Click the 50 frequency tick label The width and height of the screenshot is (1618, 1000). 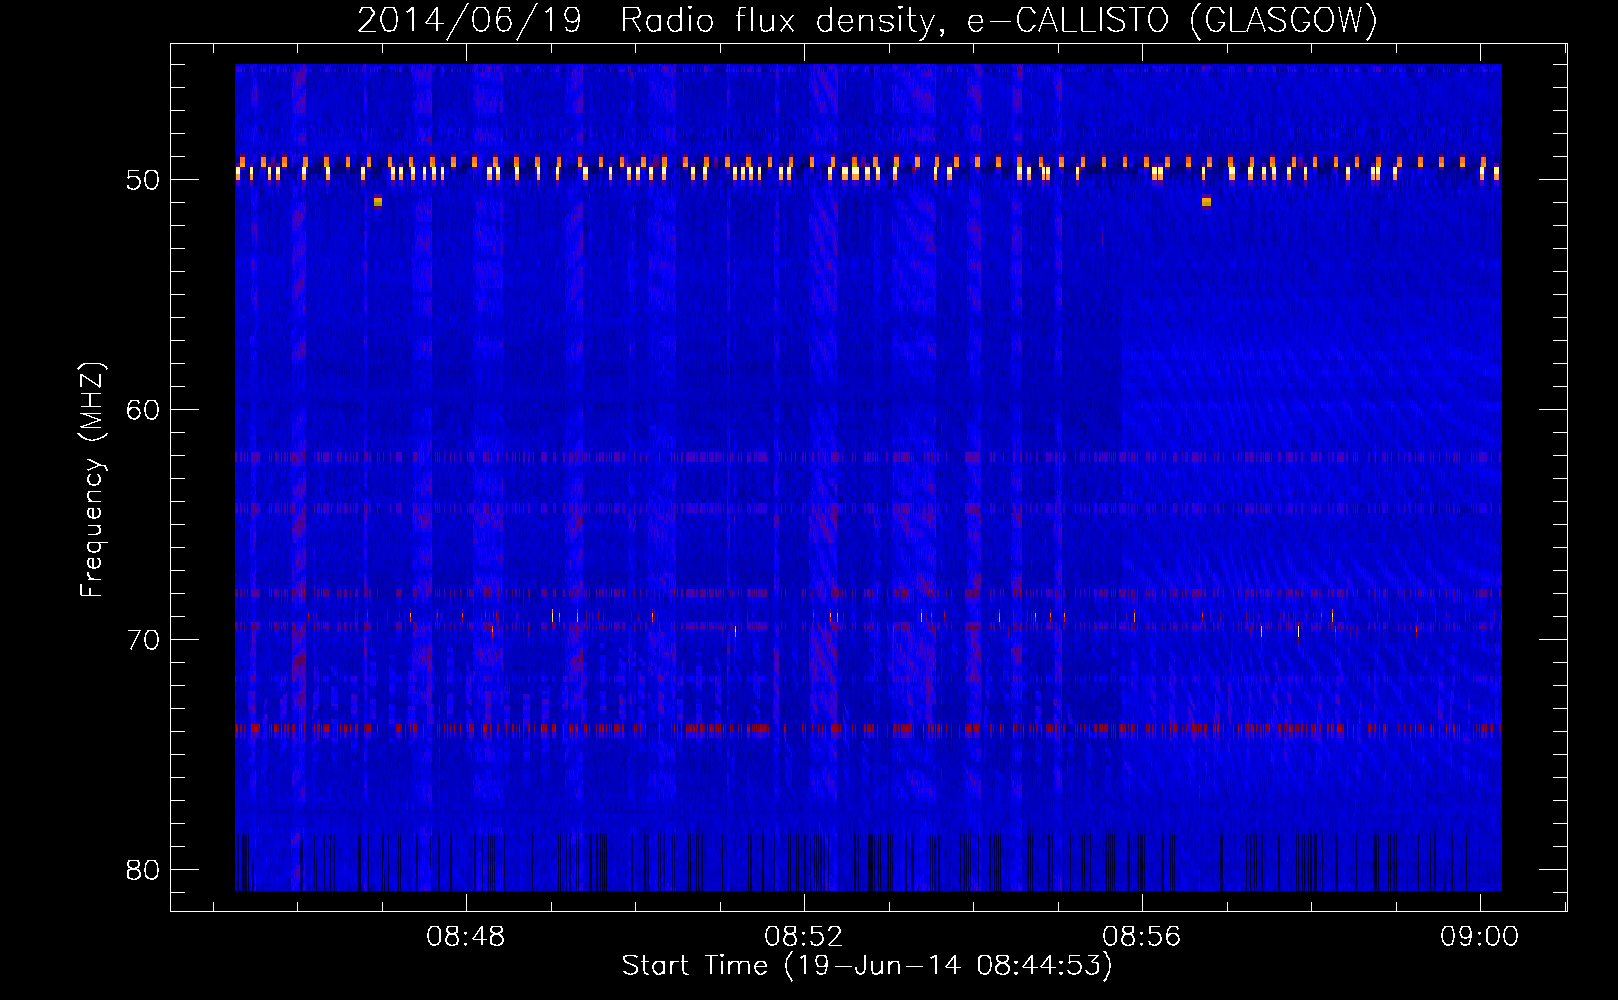143,180
